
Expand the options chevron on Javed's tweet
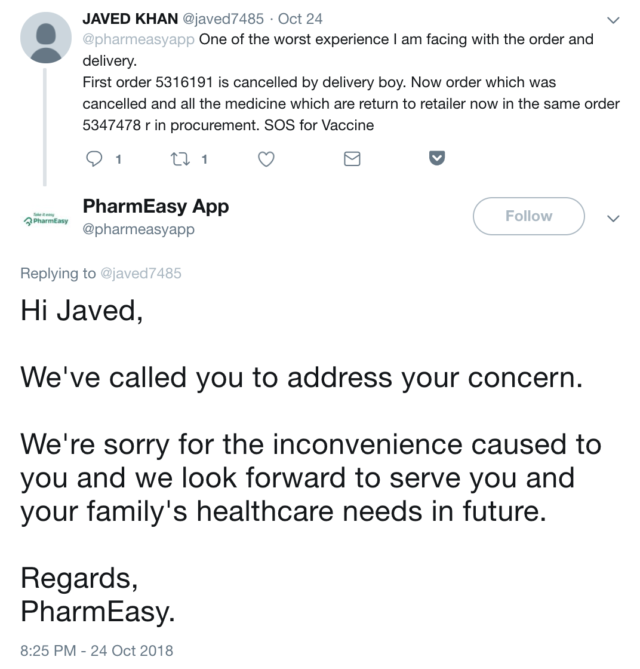click(x=613, y=20)
